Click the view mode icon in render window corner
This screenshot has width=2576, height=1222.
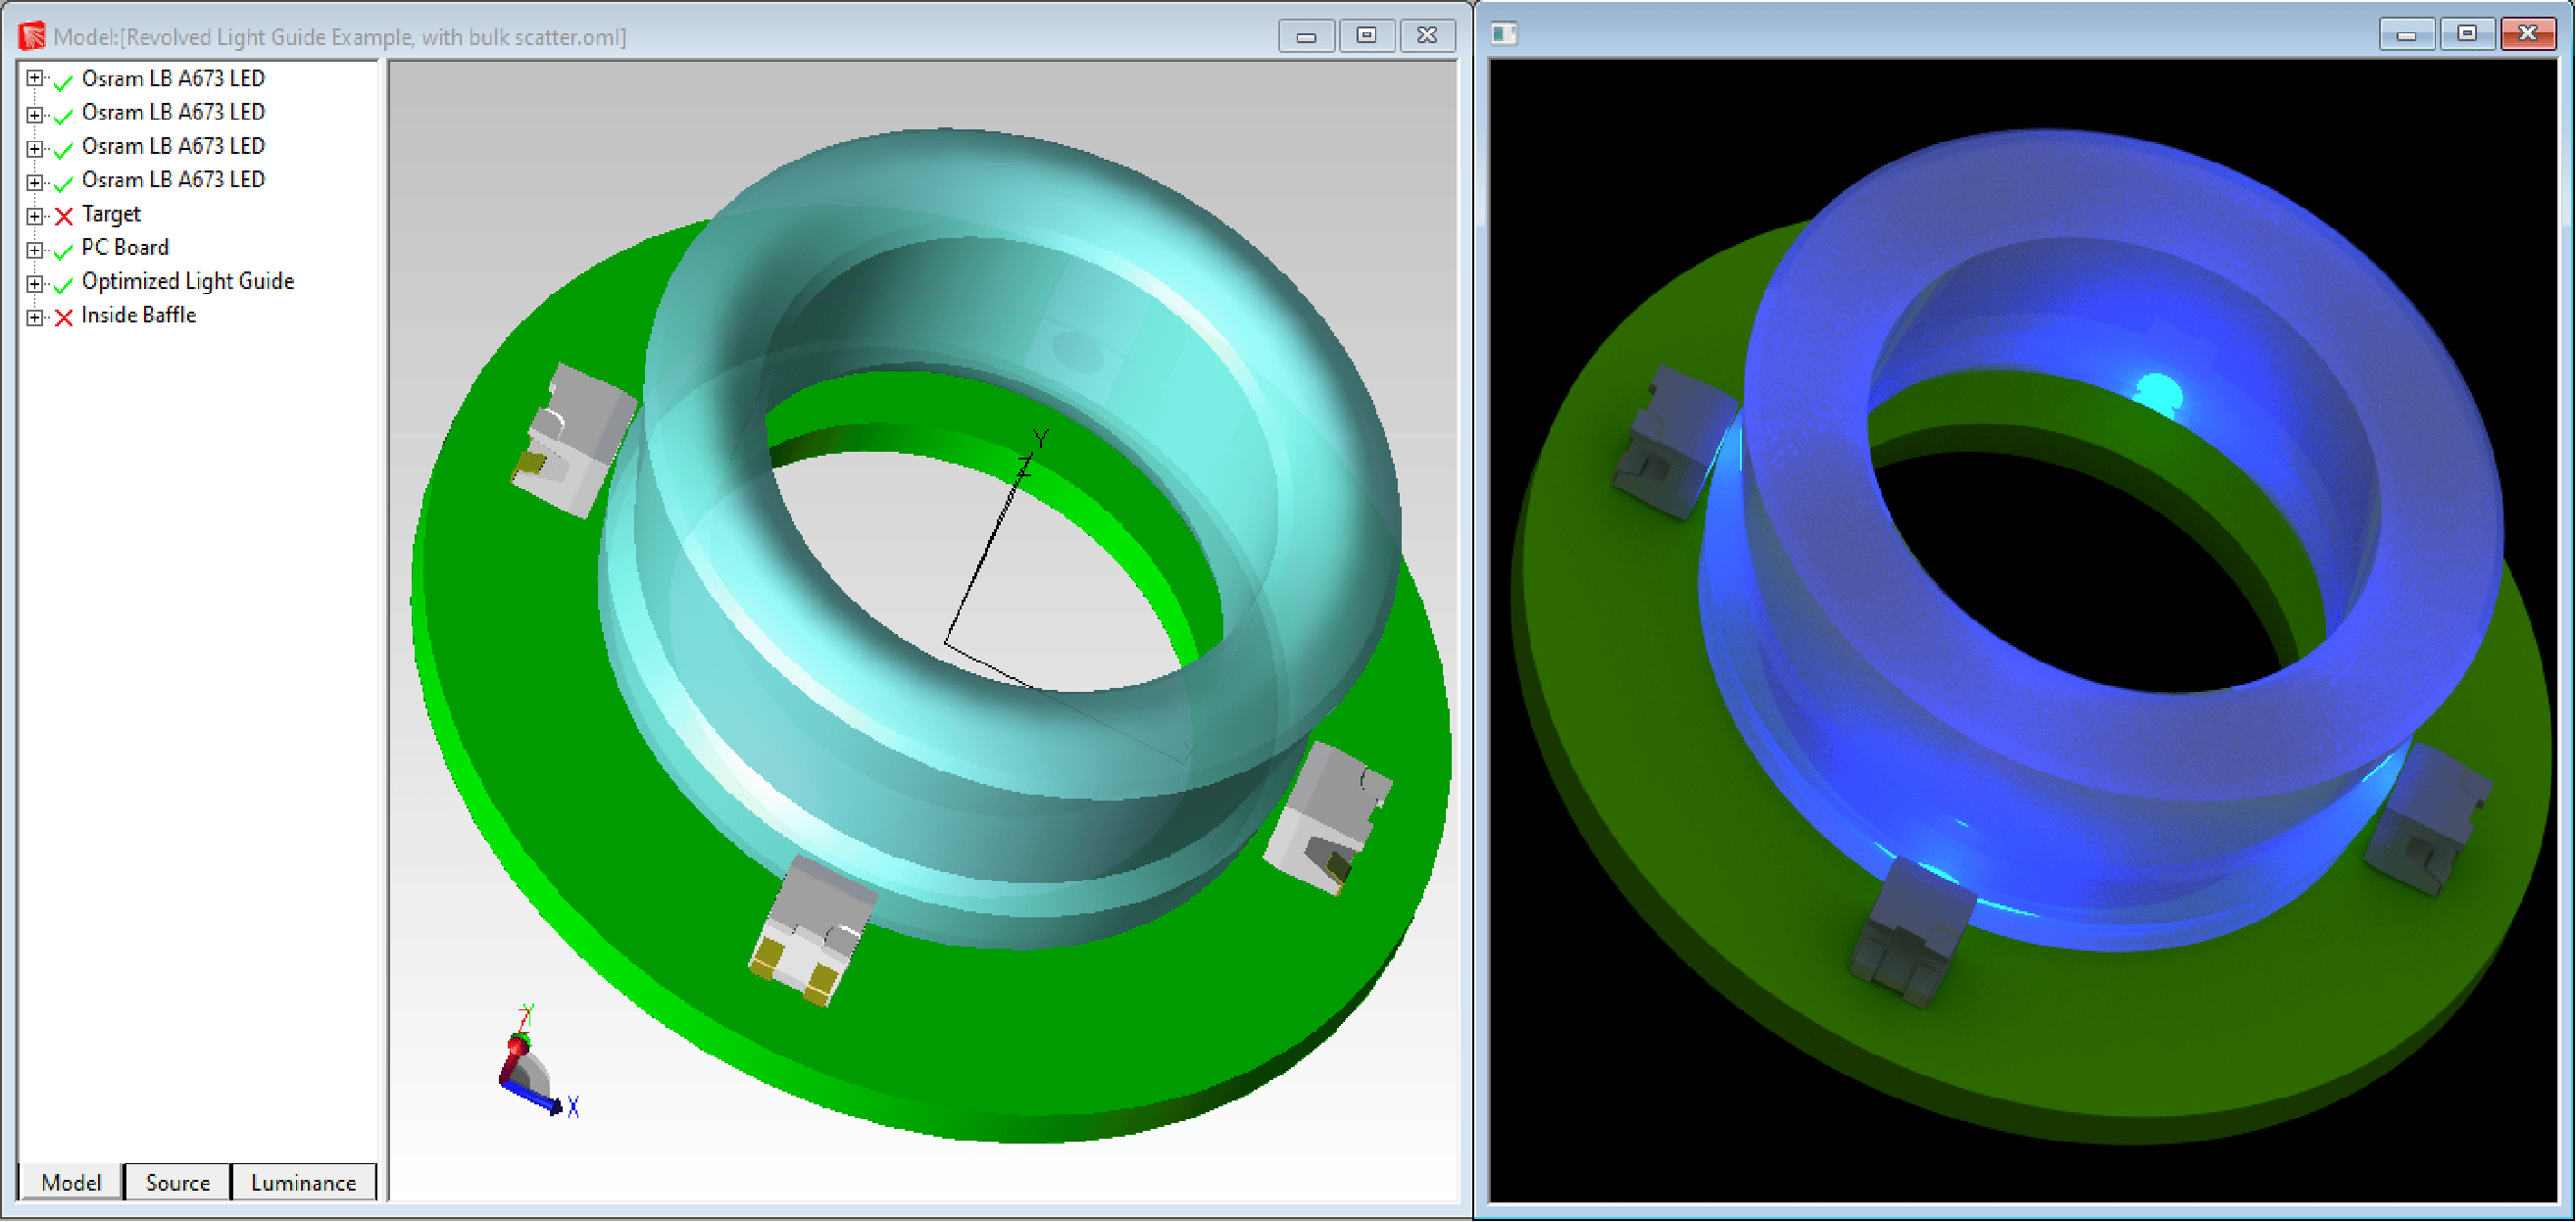point(1503,33)
